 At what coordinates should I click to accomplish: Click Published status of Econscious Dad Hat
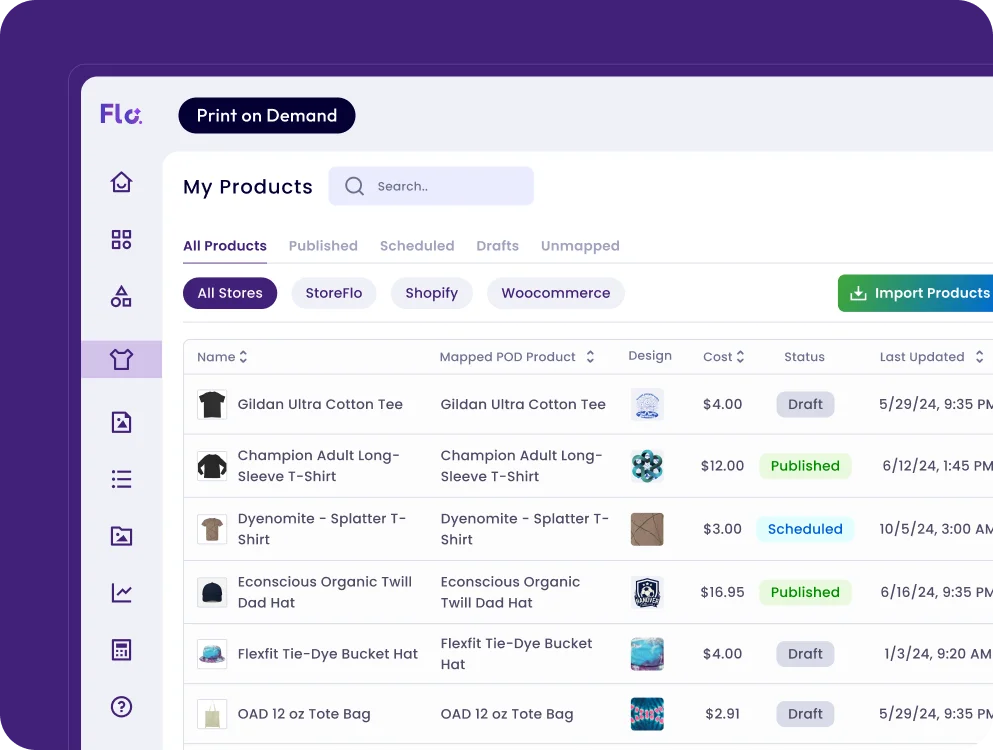pyautogui.click(x=805, y=592)
